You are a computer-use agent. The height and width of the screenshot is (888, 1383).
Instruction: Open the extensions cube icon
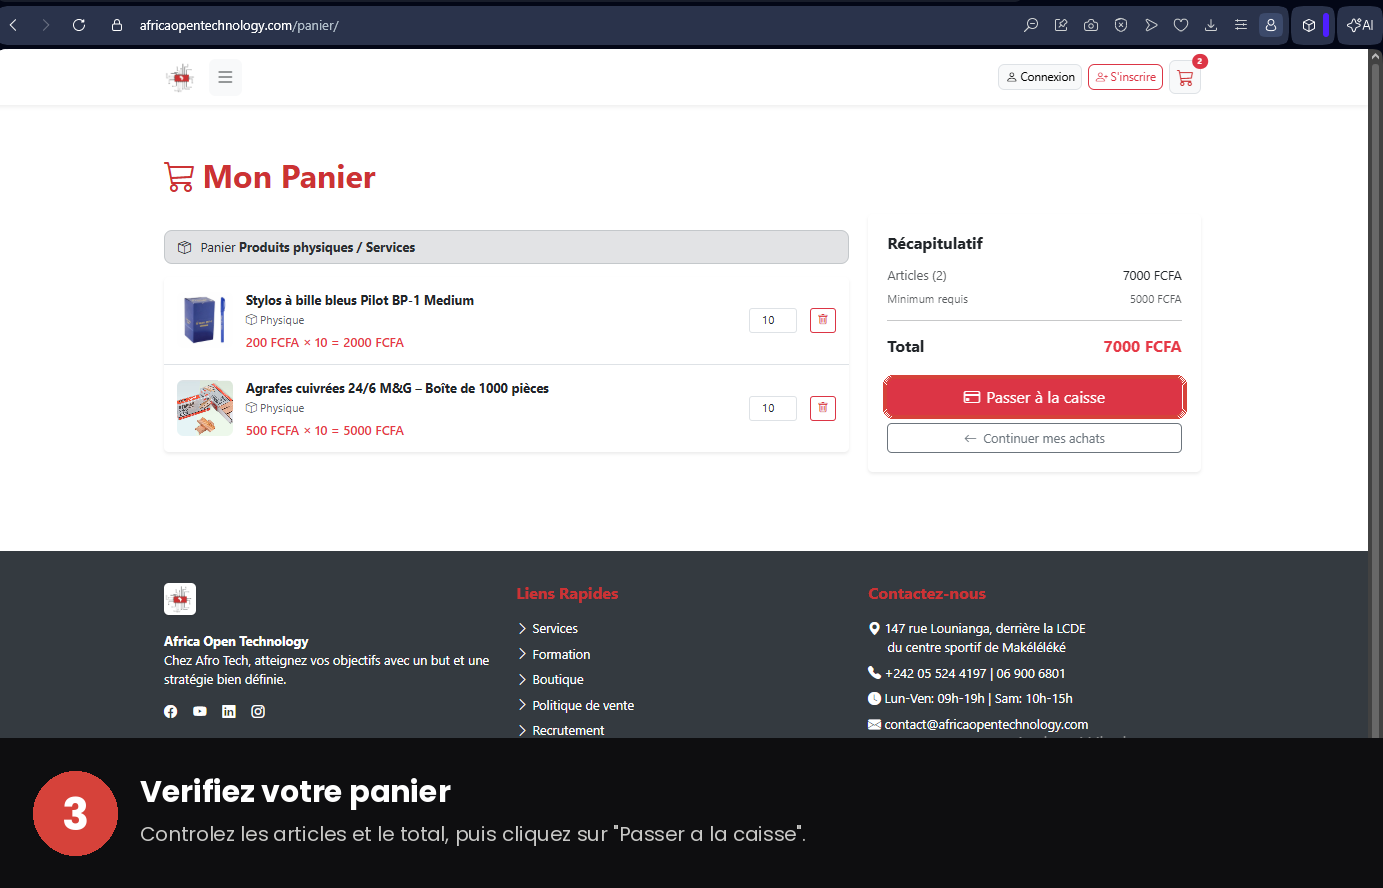(1308, 25)
